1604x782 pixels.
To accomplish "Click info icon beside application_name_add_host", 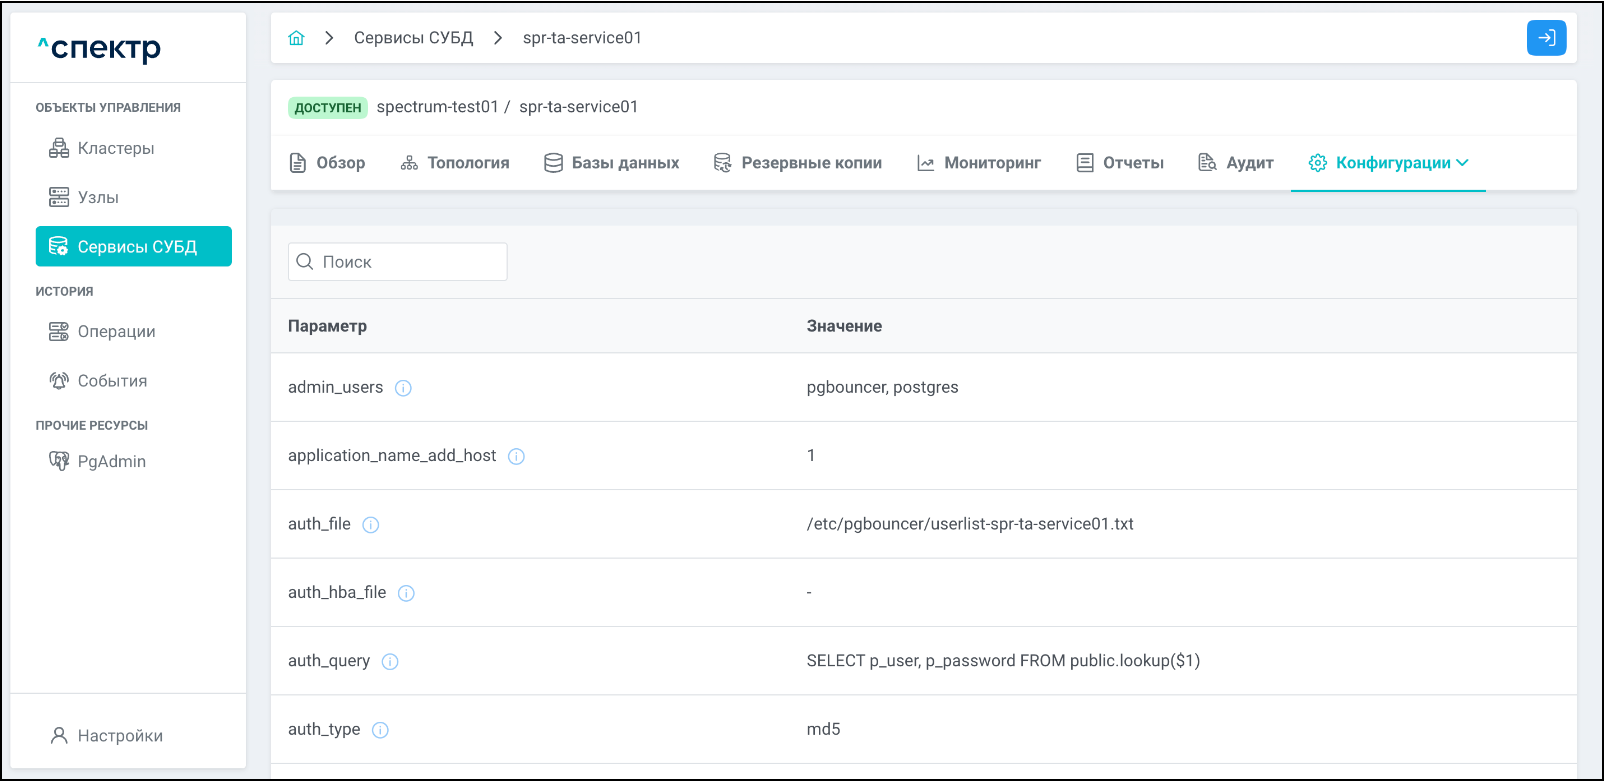I will (516, 456).
